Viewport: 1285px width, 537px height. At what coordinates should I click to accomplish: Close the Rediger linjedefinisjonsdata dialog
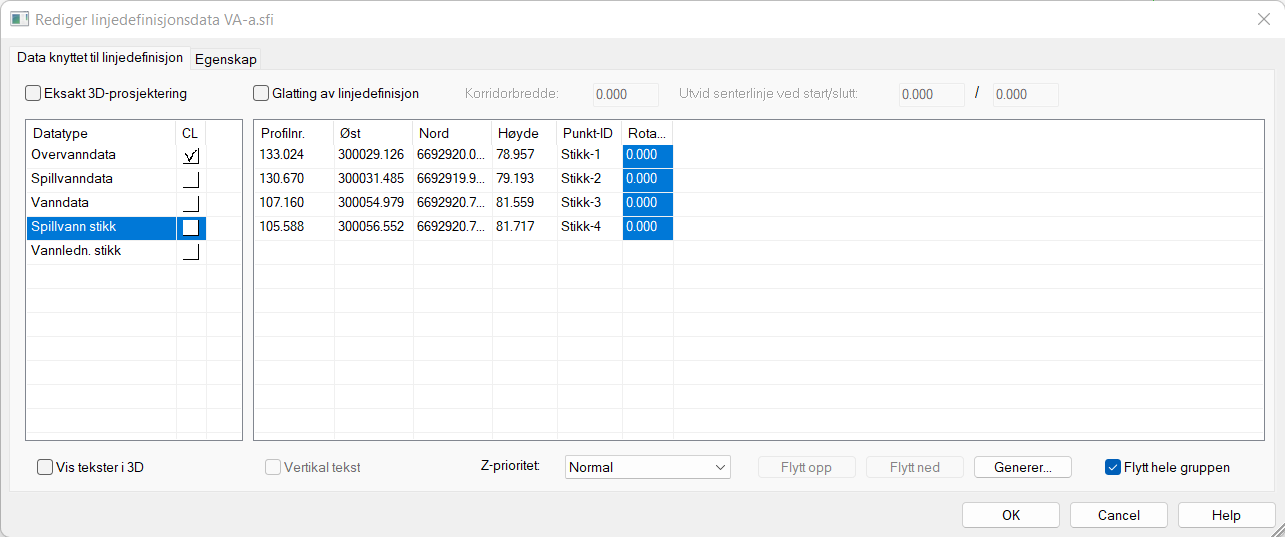1264,18
